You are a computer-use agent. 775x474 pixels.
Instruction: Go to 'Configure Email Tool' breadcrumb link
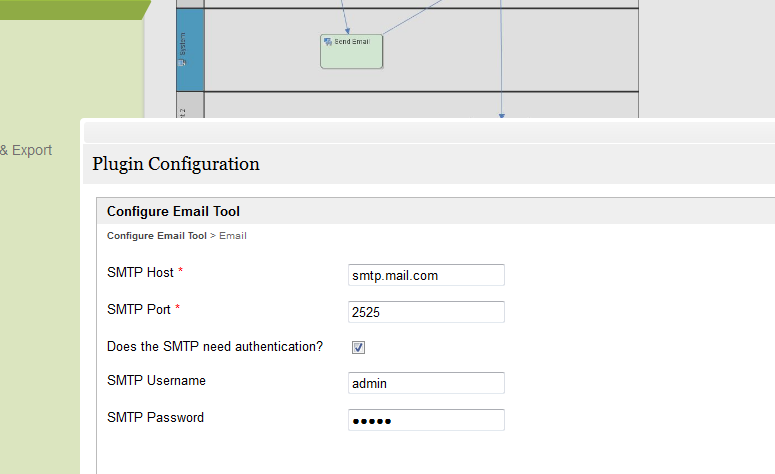tap(156, 236)
